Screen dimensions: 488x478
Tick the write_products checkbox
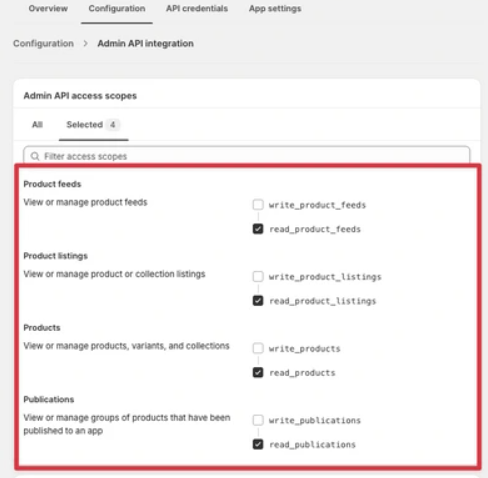tap(258, 348)
